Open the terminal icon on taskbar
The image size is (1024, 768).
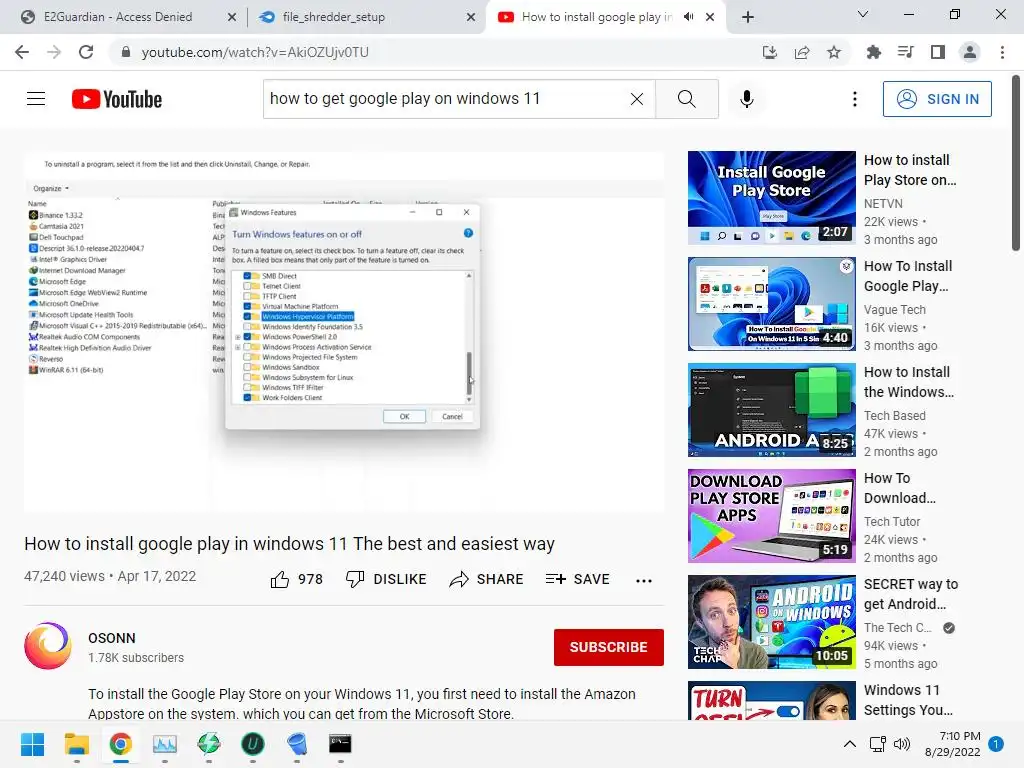(340, 744)
